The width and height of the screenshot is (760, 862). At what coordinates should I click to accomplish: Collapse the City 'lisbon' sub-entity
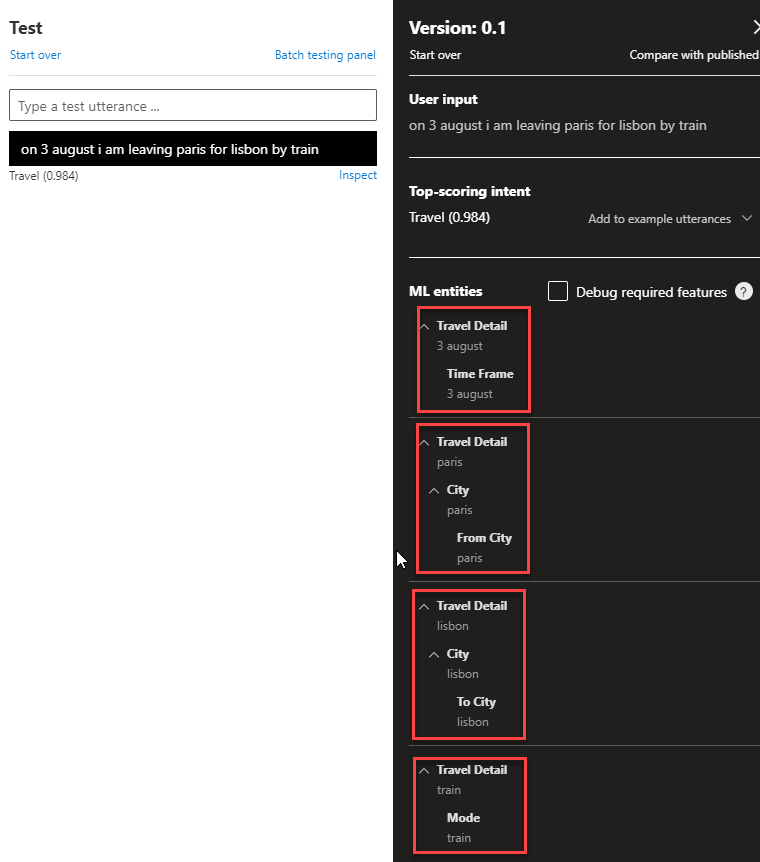[434, 654]
